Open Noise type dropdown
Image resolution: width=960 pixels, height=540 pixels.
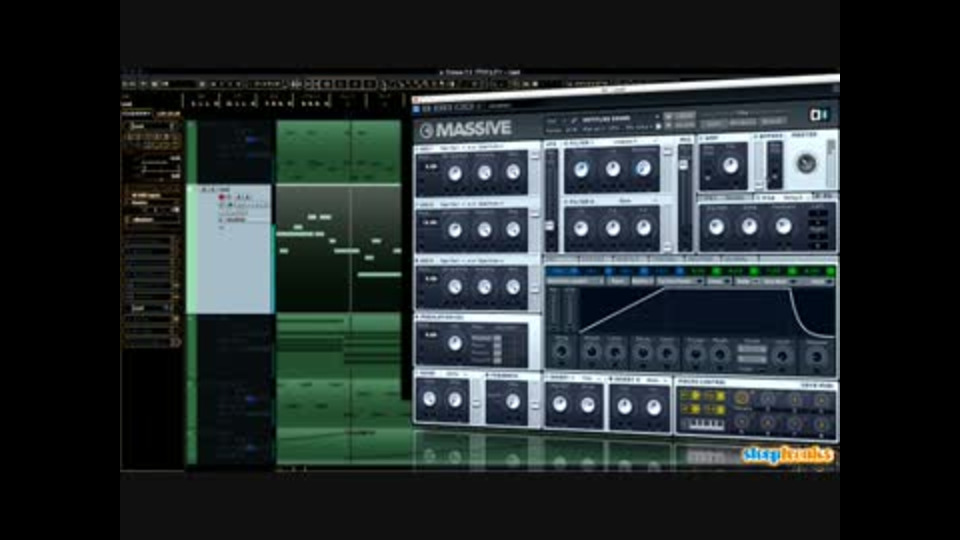pyautogui.click(x=456, y=373)
